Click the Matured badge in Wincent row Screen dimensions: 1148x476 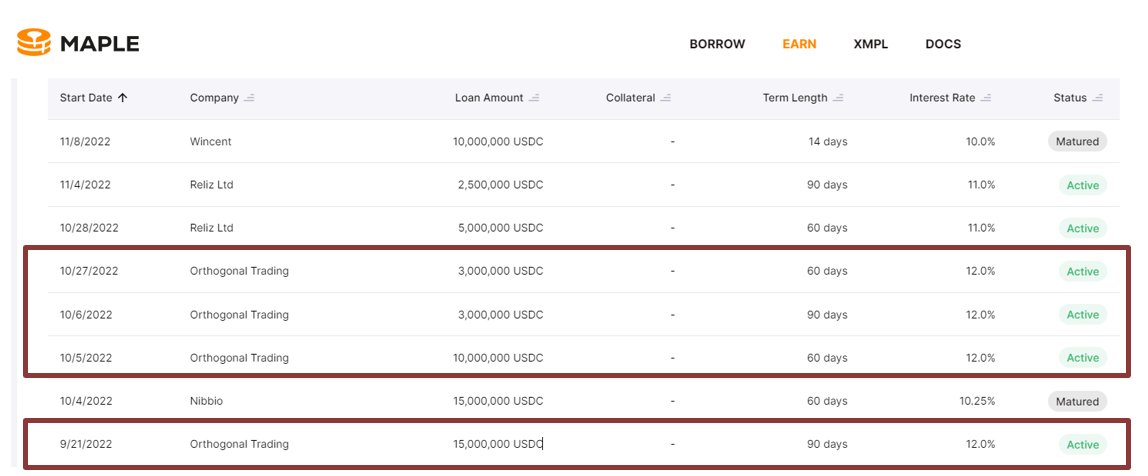1077,141
